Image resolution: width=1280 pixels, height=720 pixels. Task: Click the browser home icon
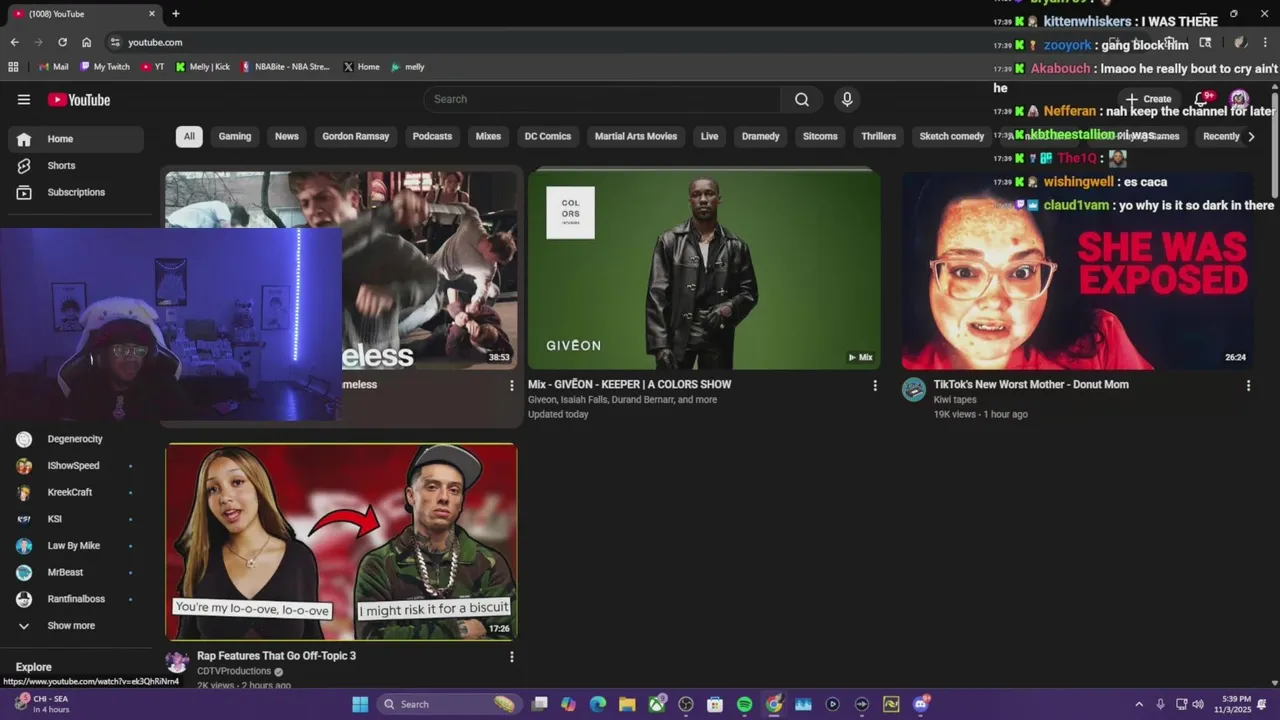(x=87, y=42)
